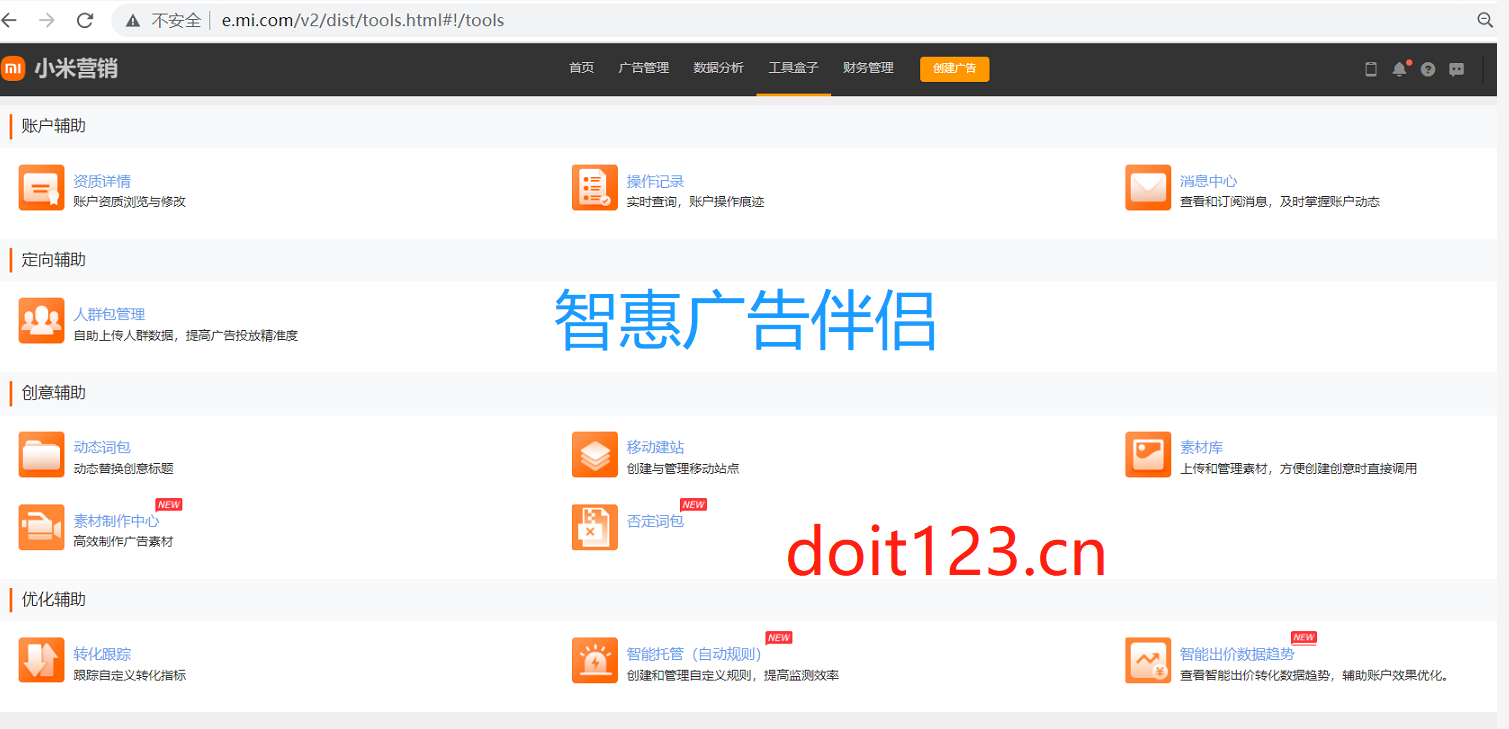Click the 动态词包 folder icon
Screen dimensions: 1509x729
click(41, 455)
